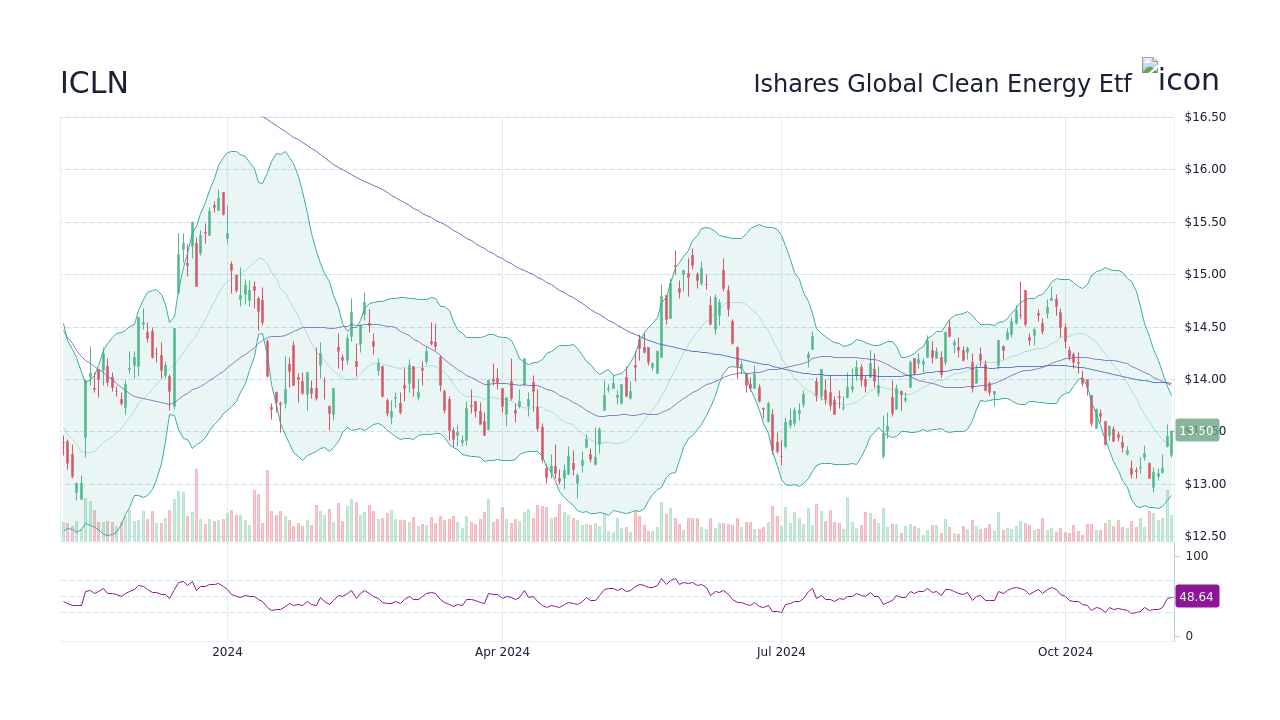
Task: Click the $15.00 price axis label
Action: pyautogui.click(x=1205, y=274)
